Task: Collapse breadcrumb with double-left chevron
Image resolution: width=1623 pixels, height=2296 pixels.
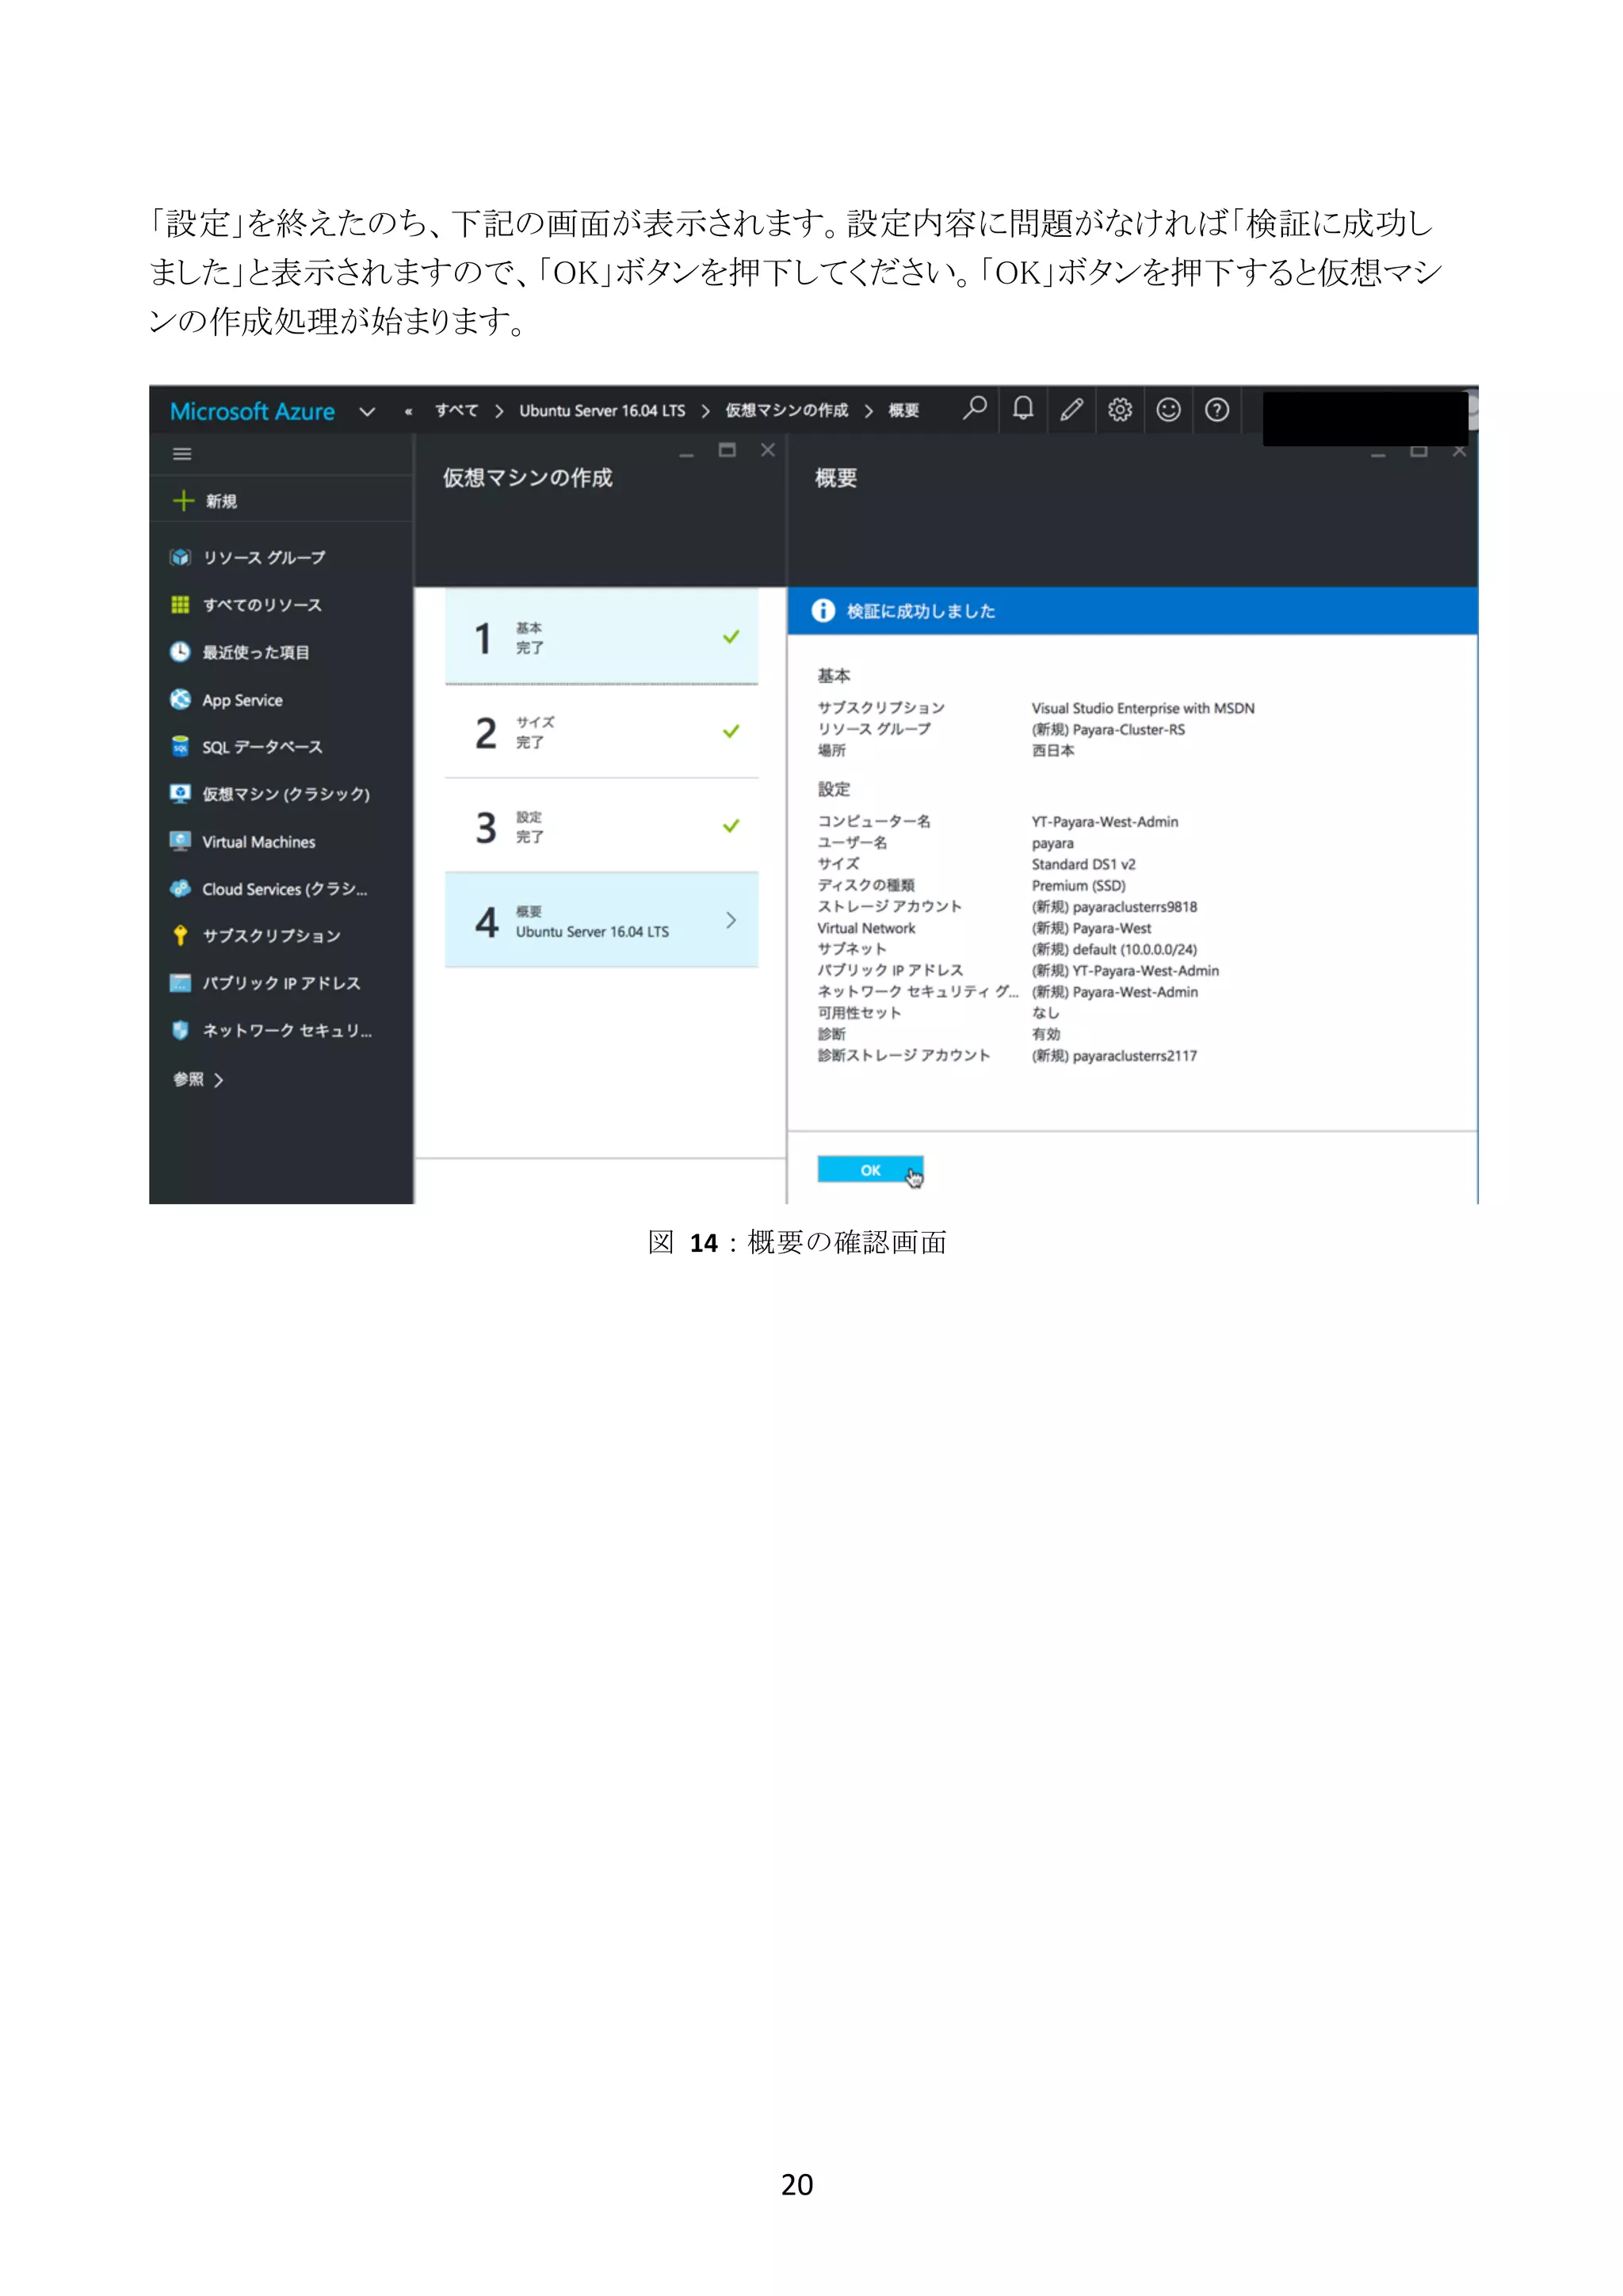Action: pyautogui.click(x=408, y=411)
